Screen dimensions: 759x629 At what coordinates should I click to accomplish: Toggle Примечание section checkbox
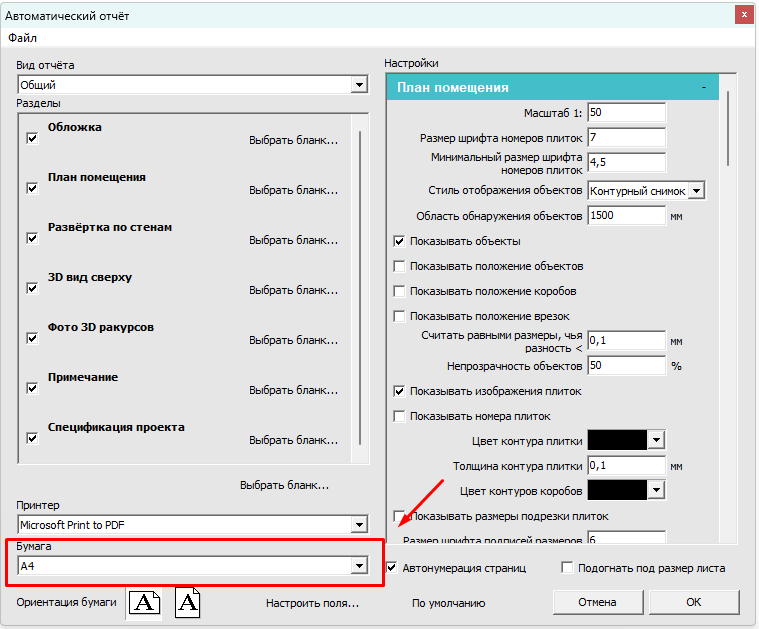[32, 388]
